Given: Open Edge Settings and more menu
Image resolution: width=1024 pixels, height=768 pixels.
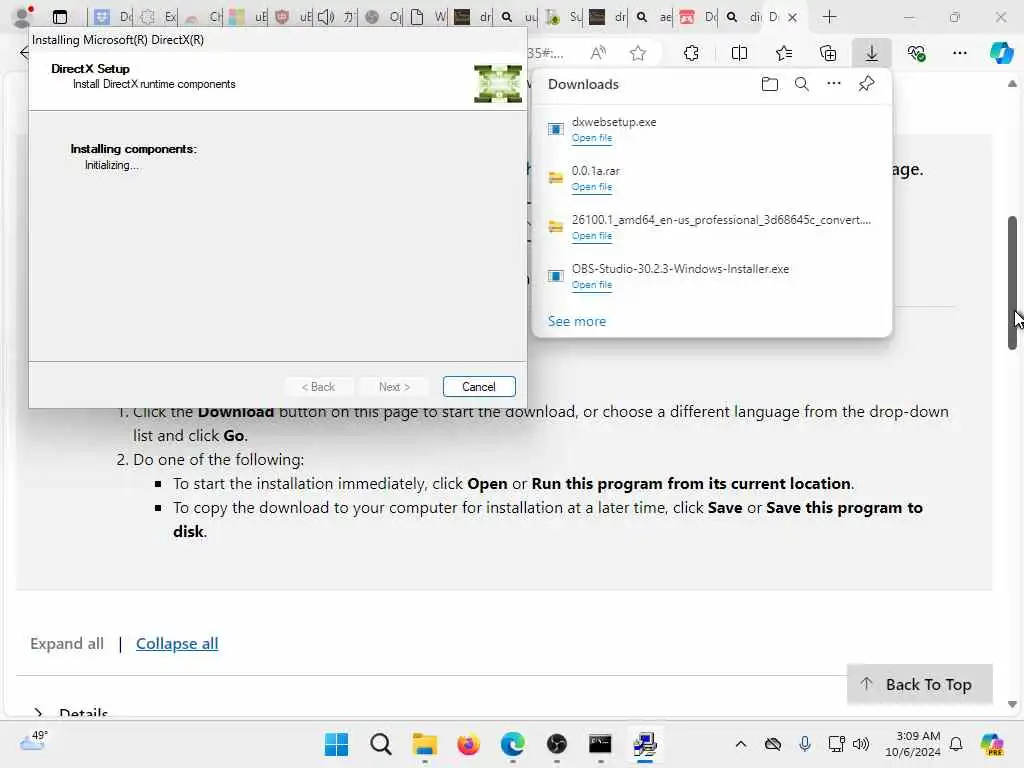Looking at the screenshot, I should point(959,53).
